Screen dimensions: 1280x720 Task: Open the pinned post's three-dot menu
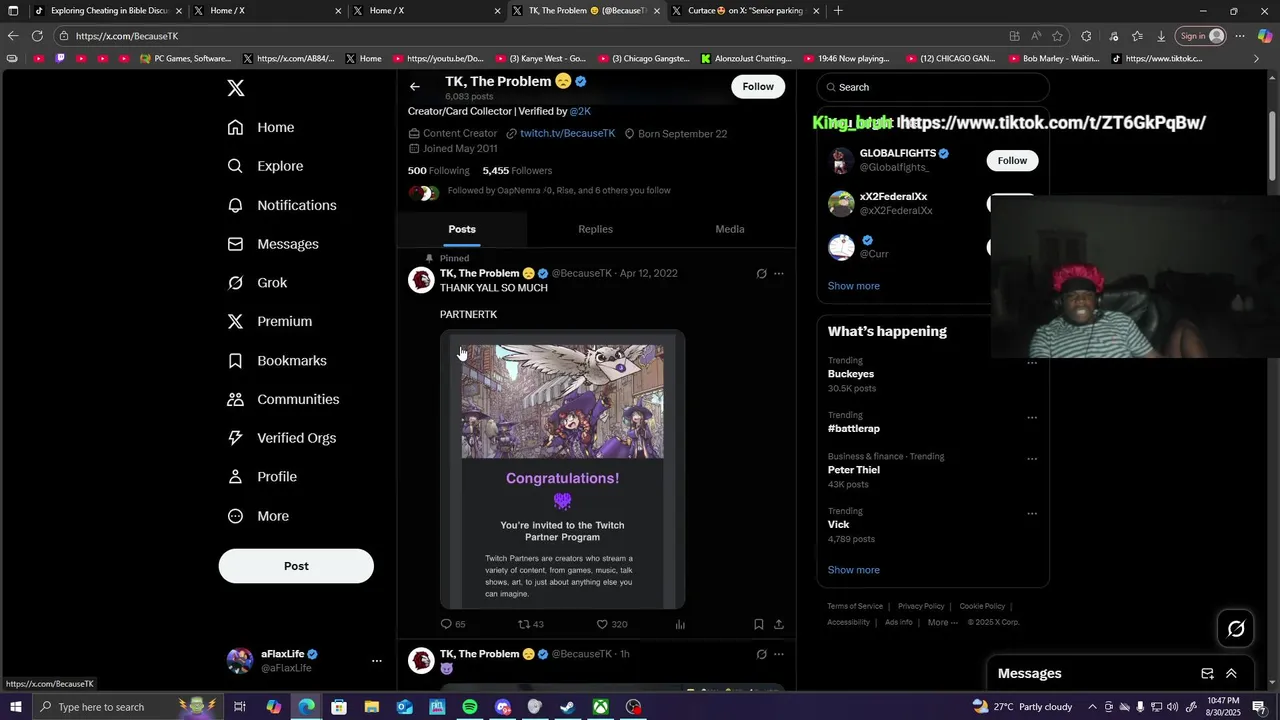(779, 273)
